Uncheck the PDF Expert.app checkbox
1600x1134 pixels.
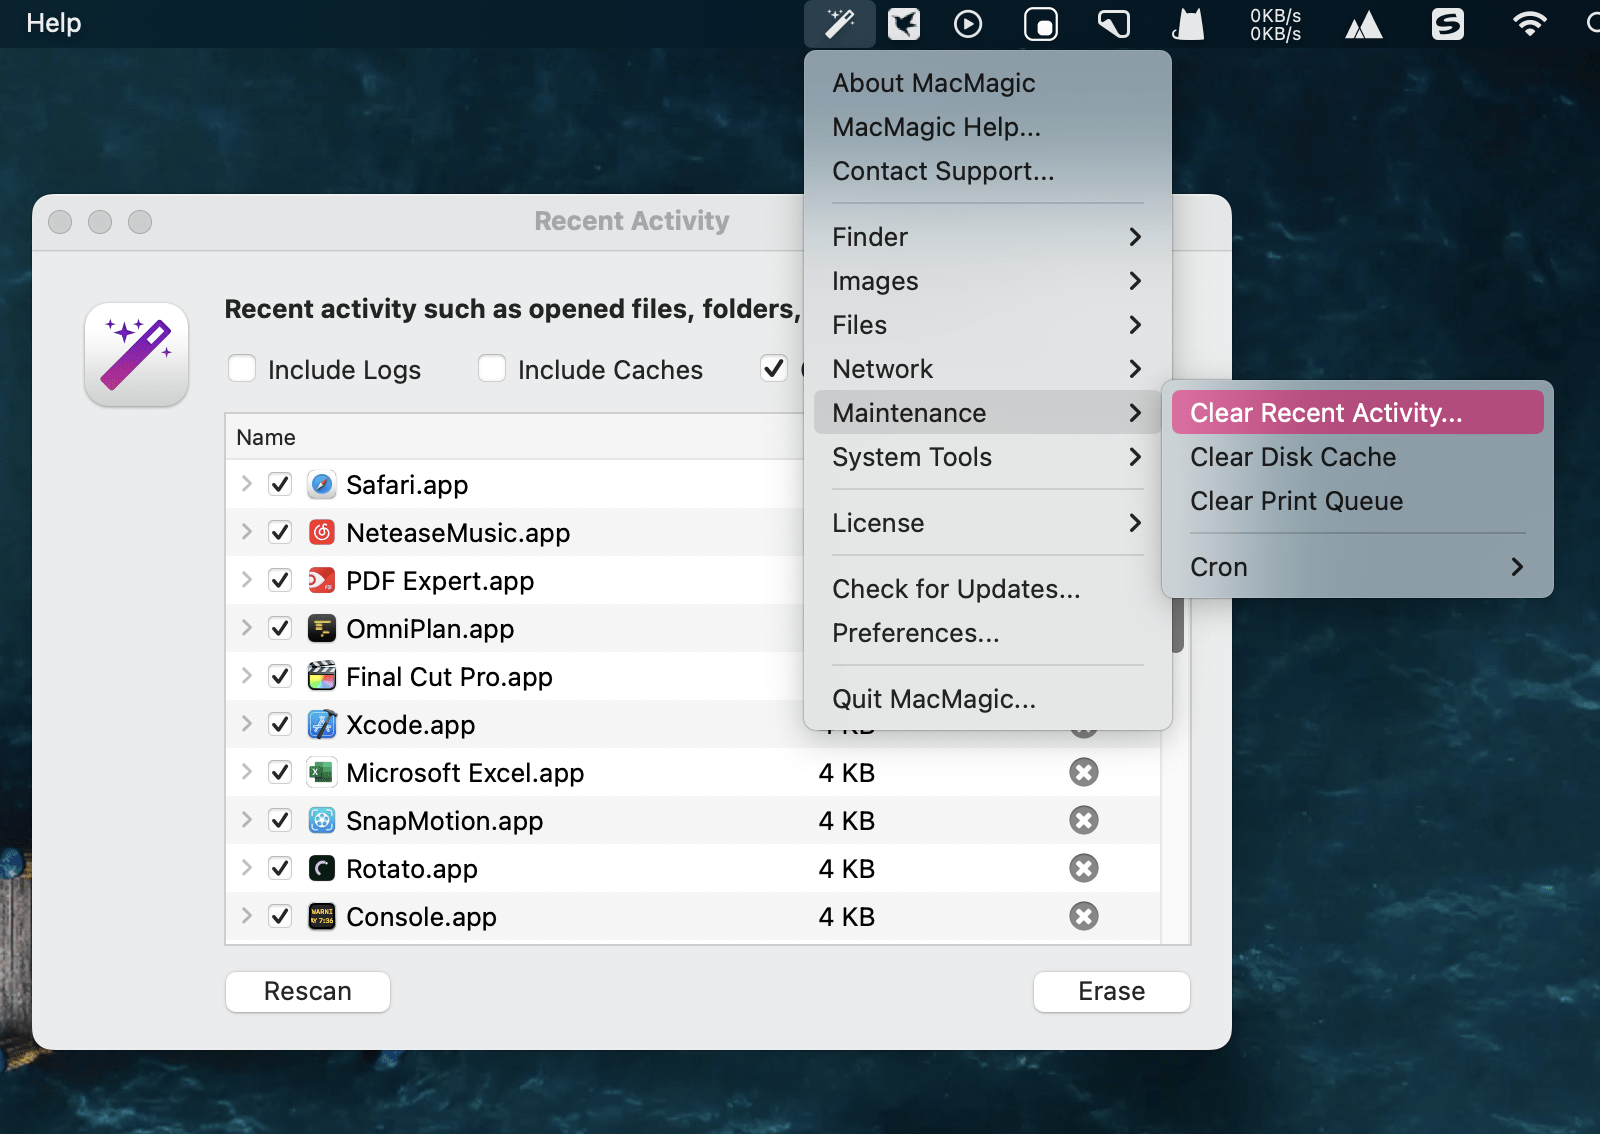pyautogui.click(x=280, y=581)
